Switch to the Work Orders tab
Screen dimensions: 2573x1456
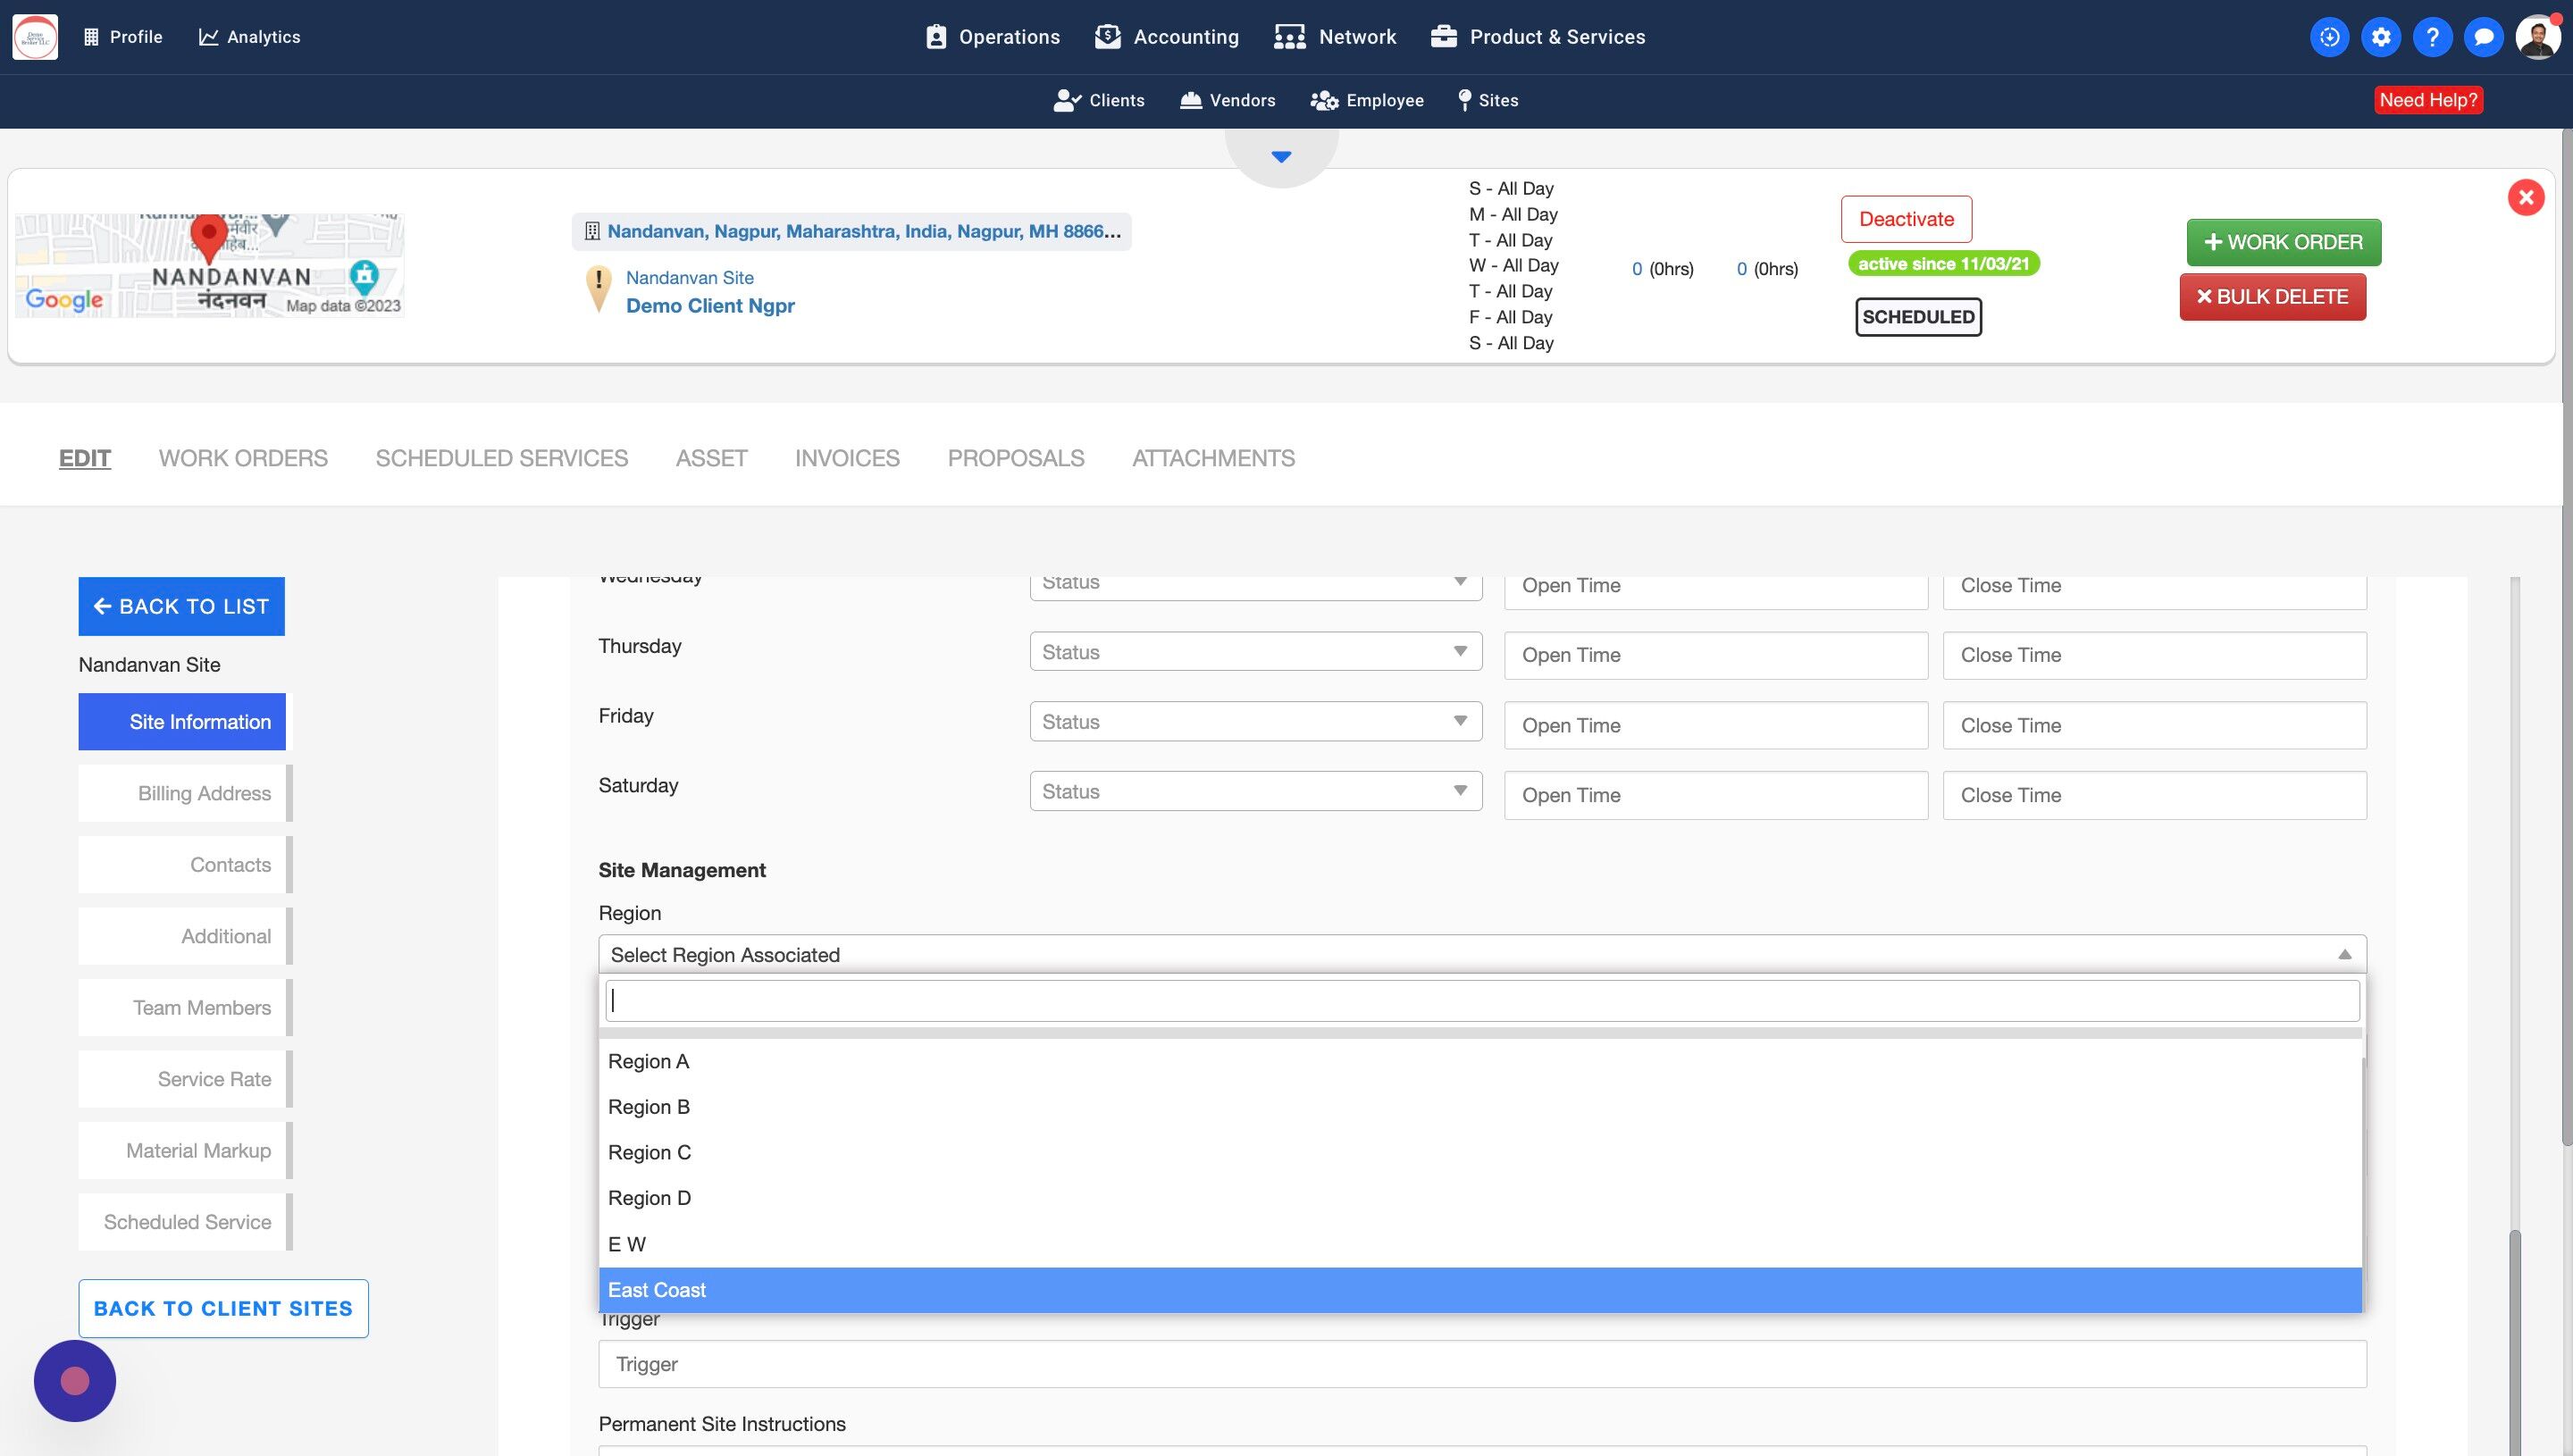pos(243,458)
